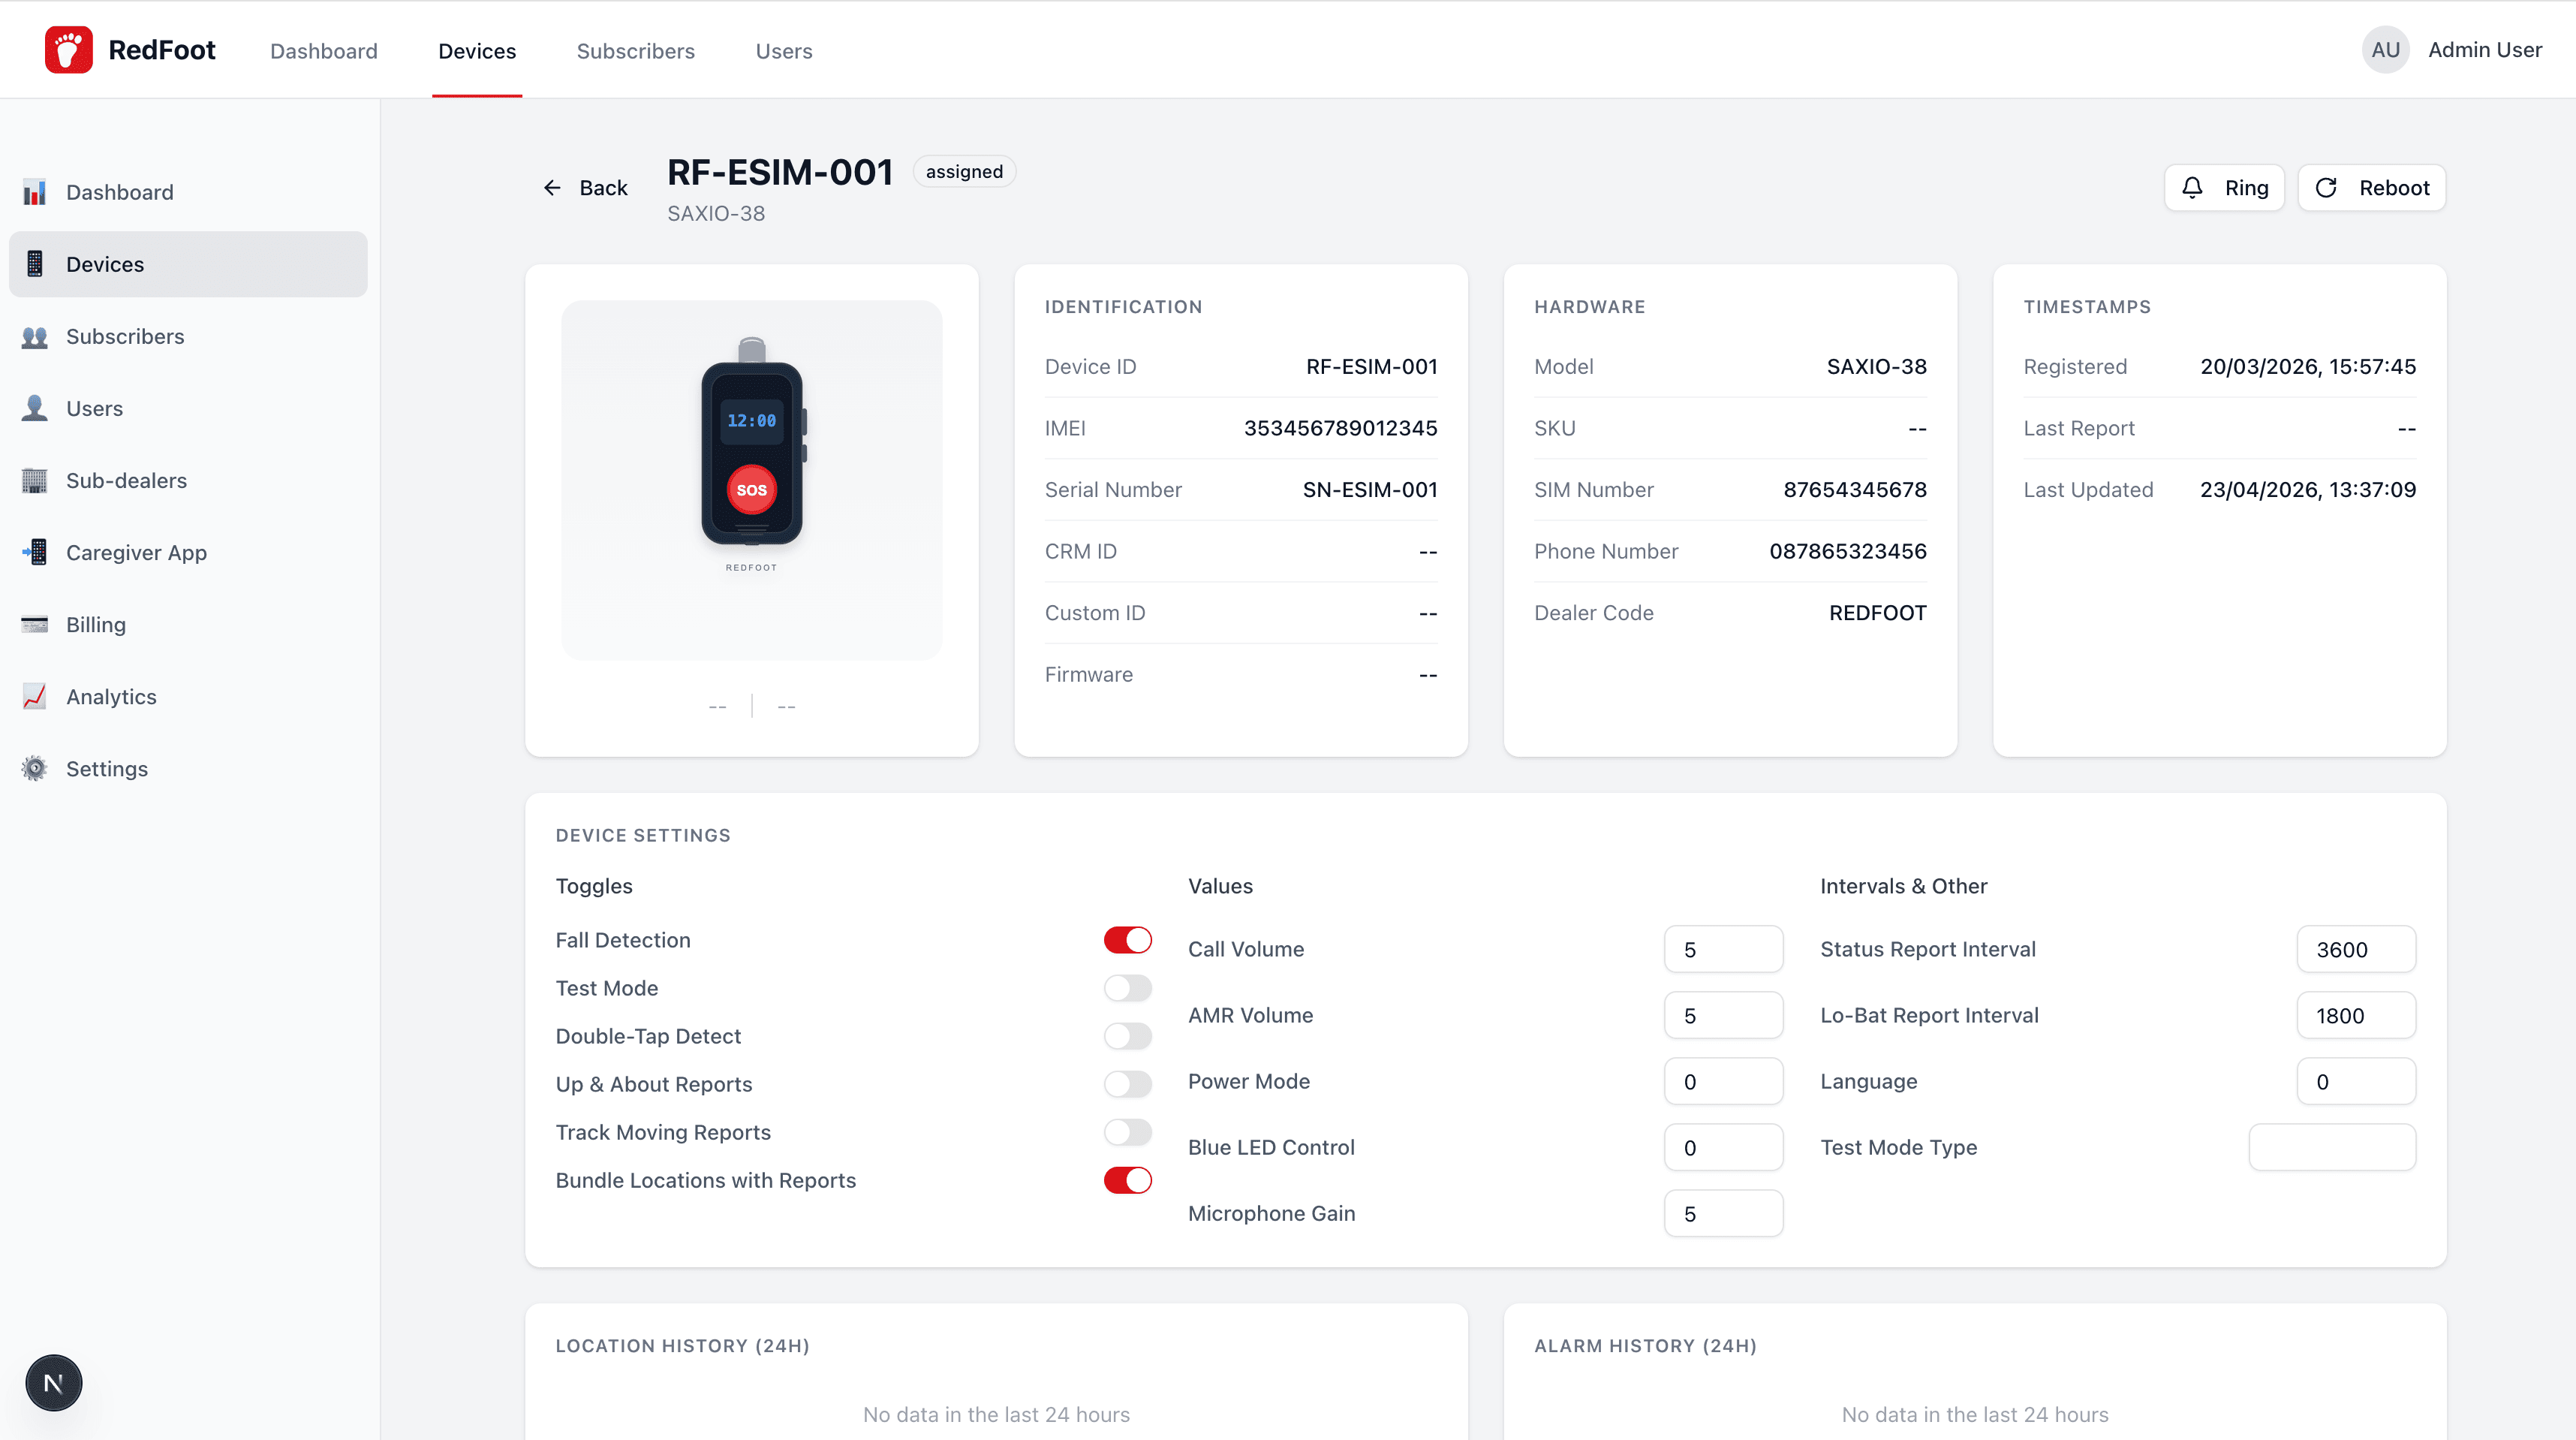Open Dashboard via sidebar chart icon

tap(34, 192)
